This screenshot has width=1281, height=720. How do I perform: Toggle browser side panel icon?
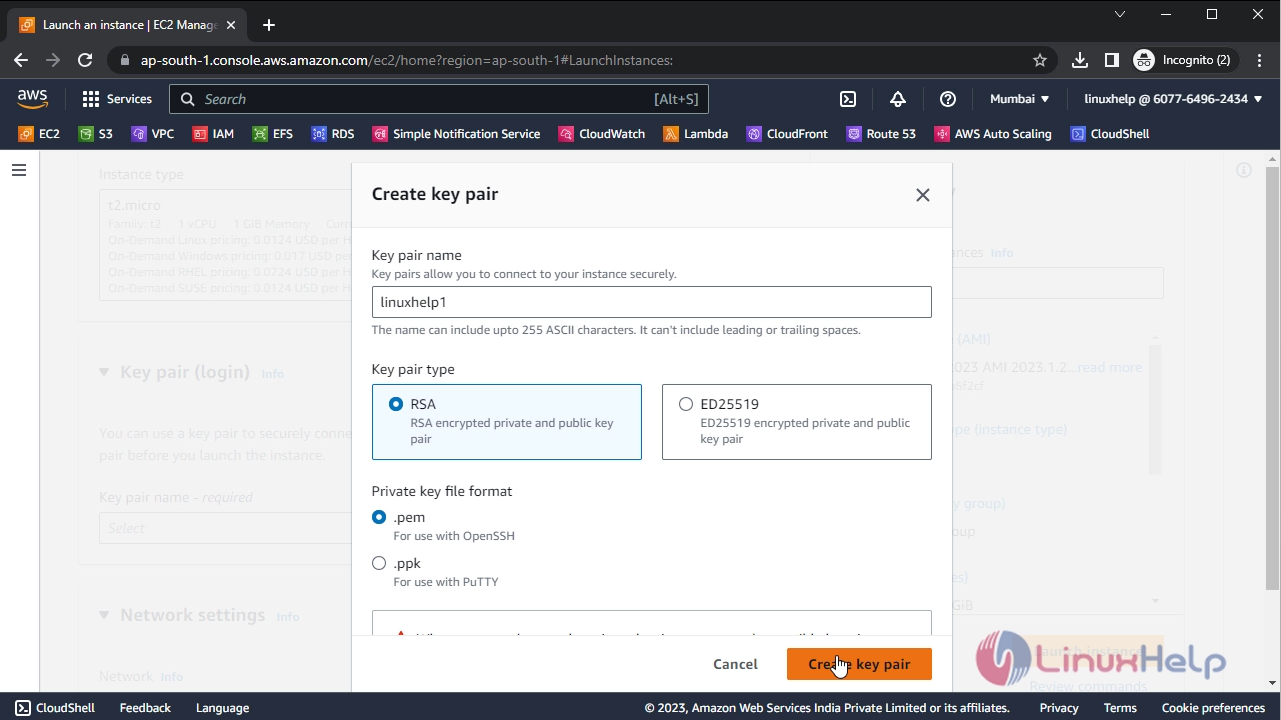1111,60
